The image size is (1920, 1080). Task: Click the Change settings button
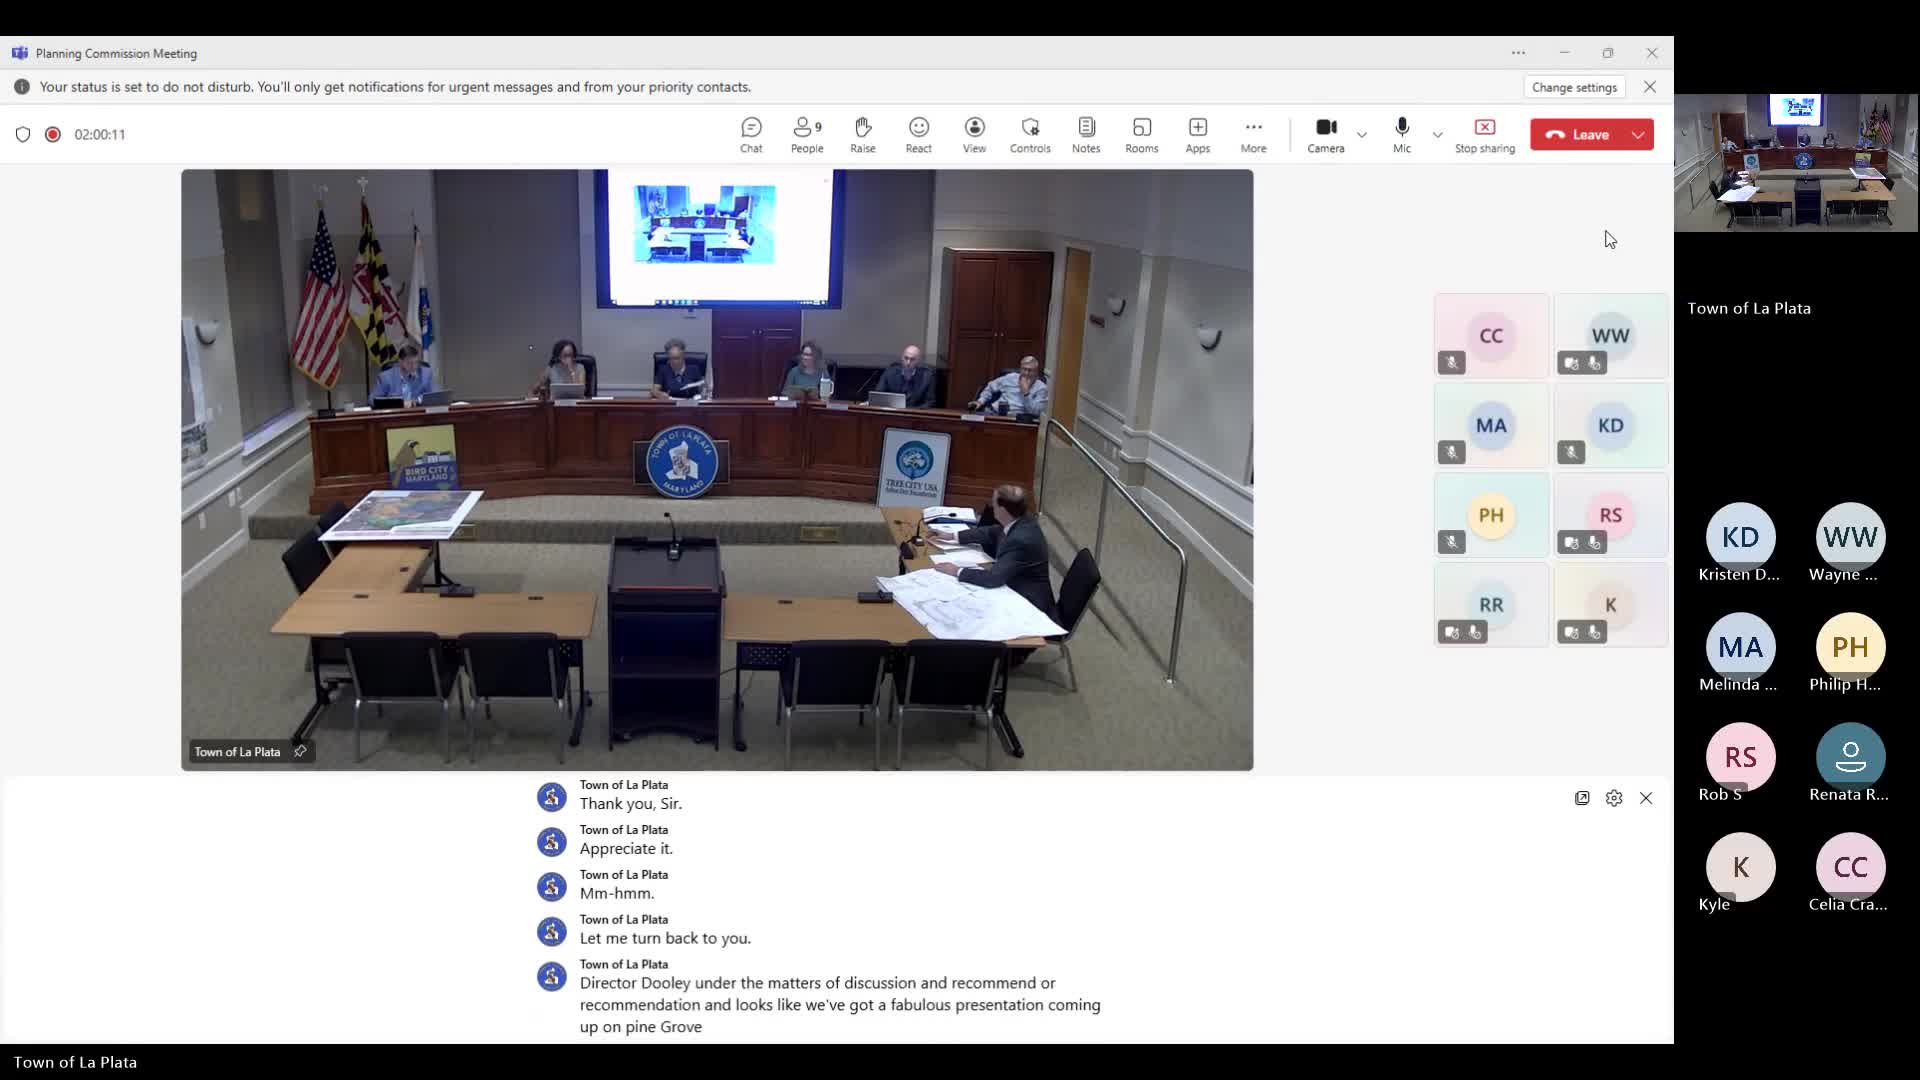pyautogui.click(x=1574, y=87)
